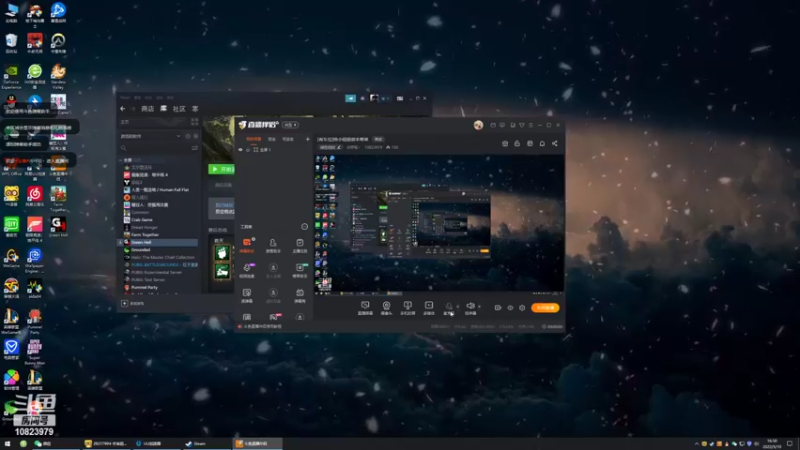Image resolution: width=800 pixels, height=450 pixels.
Task: Click the record video icon in Douyu
Action: point(497,308)
